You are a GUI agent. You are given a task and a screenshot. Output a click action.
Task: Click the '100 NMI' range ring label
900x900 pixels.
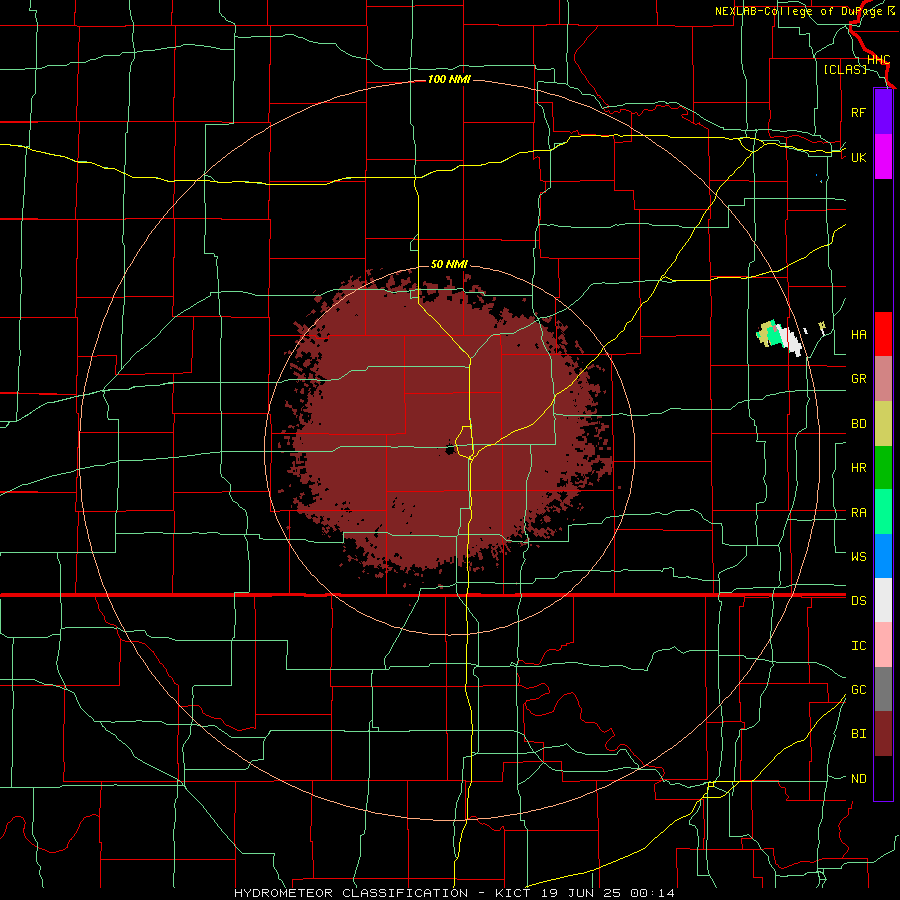(449, 79)
